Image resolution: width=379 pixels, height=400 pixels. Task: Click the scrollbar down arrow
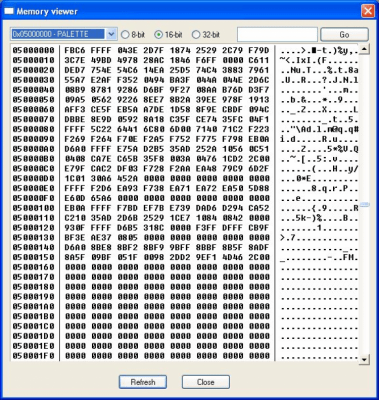[364, 359]
